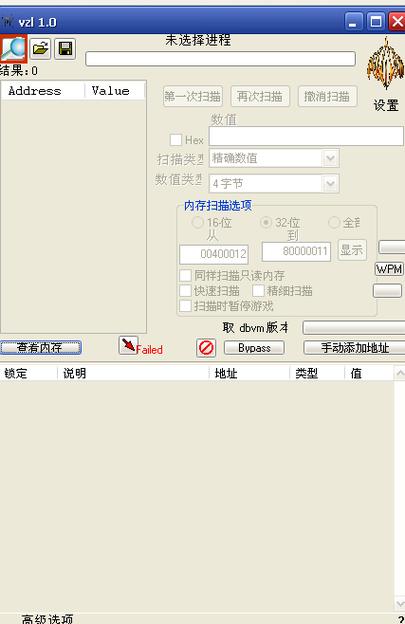Viewport: 405px width, 624px height.
Task: Click the logo above 设置
Action: (x=385, y=63)
